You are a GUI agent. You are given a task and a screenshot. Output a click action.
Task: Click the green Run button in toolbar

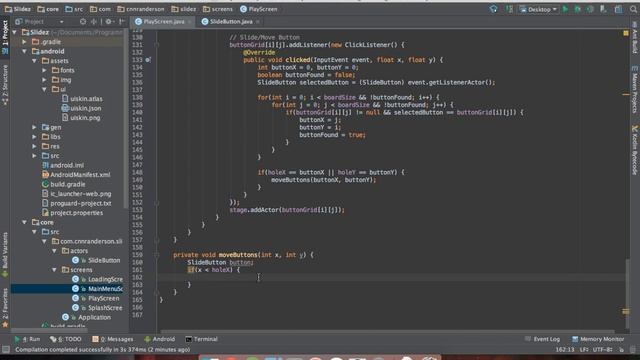pyautogui.click(x=565, y=9)
